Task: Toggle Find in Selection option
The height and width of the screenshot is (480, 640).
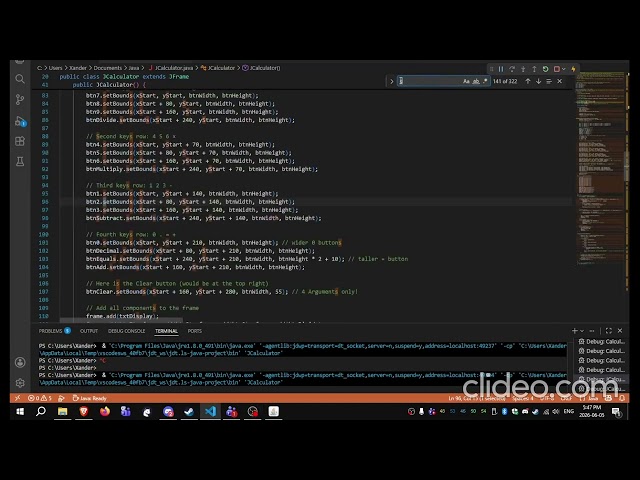Action: click(549, 81)
